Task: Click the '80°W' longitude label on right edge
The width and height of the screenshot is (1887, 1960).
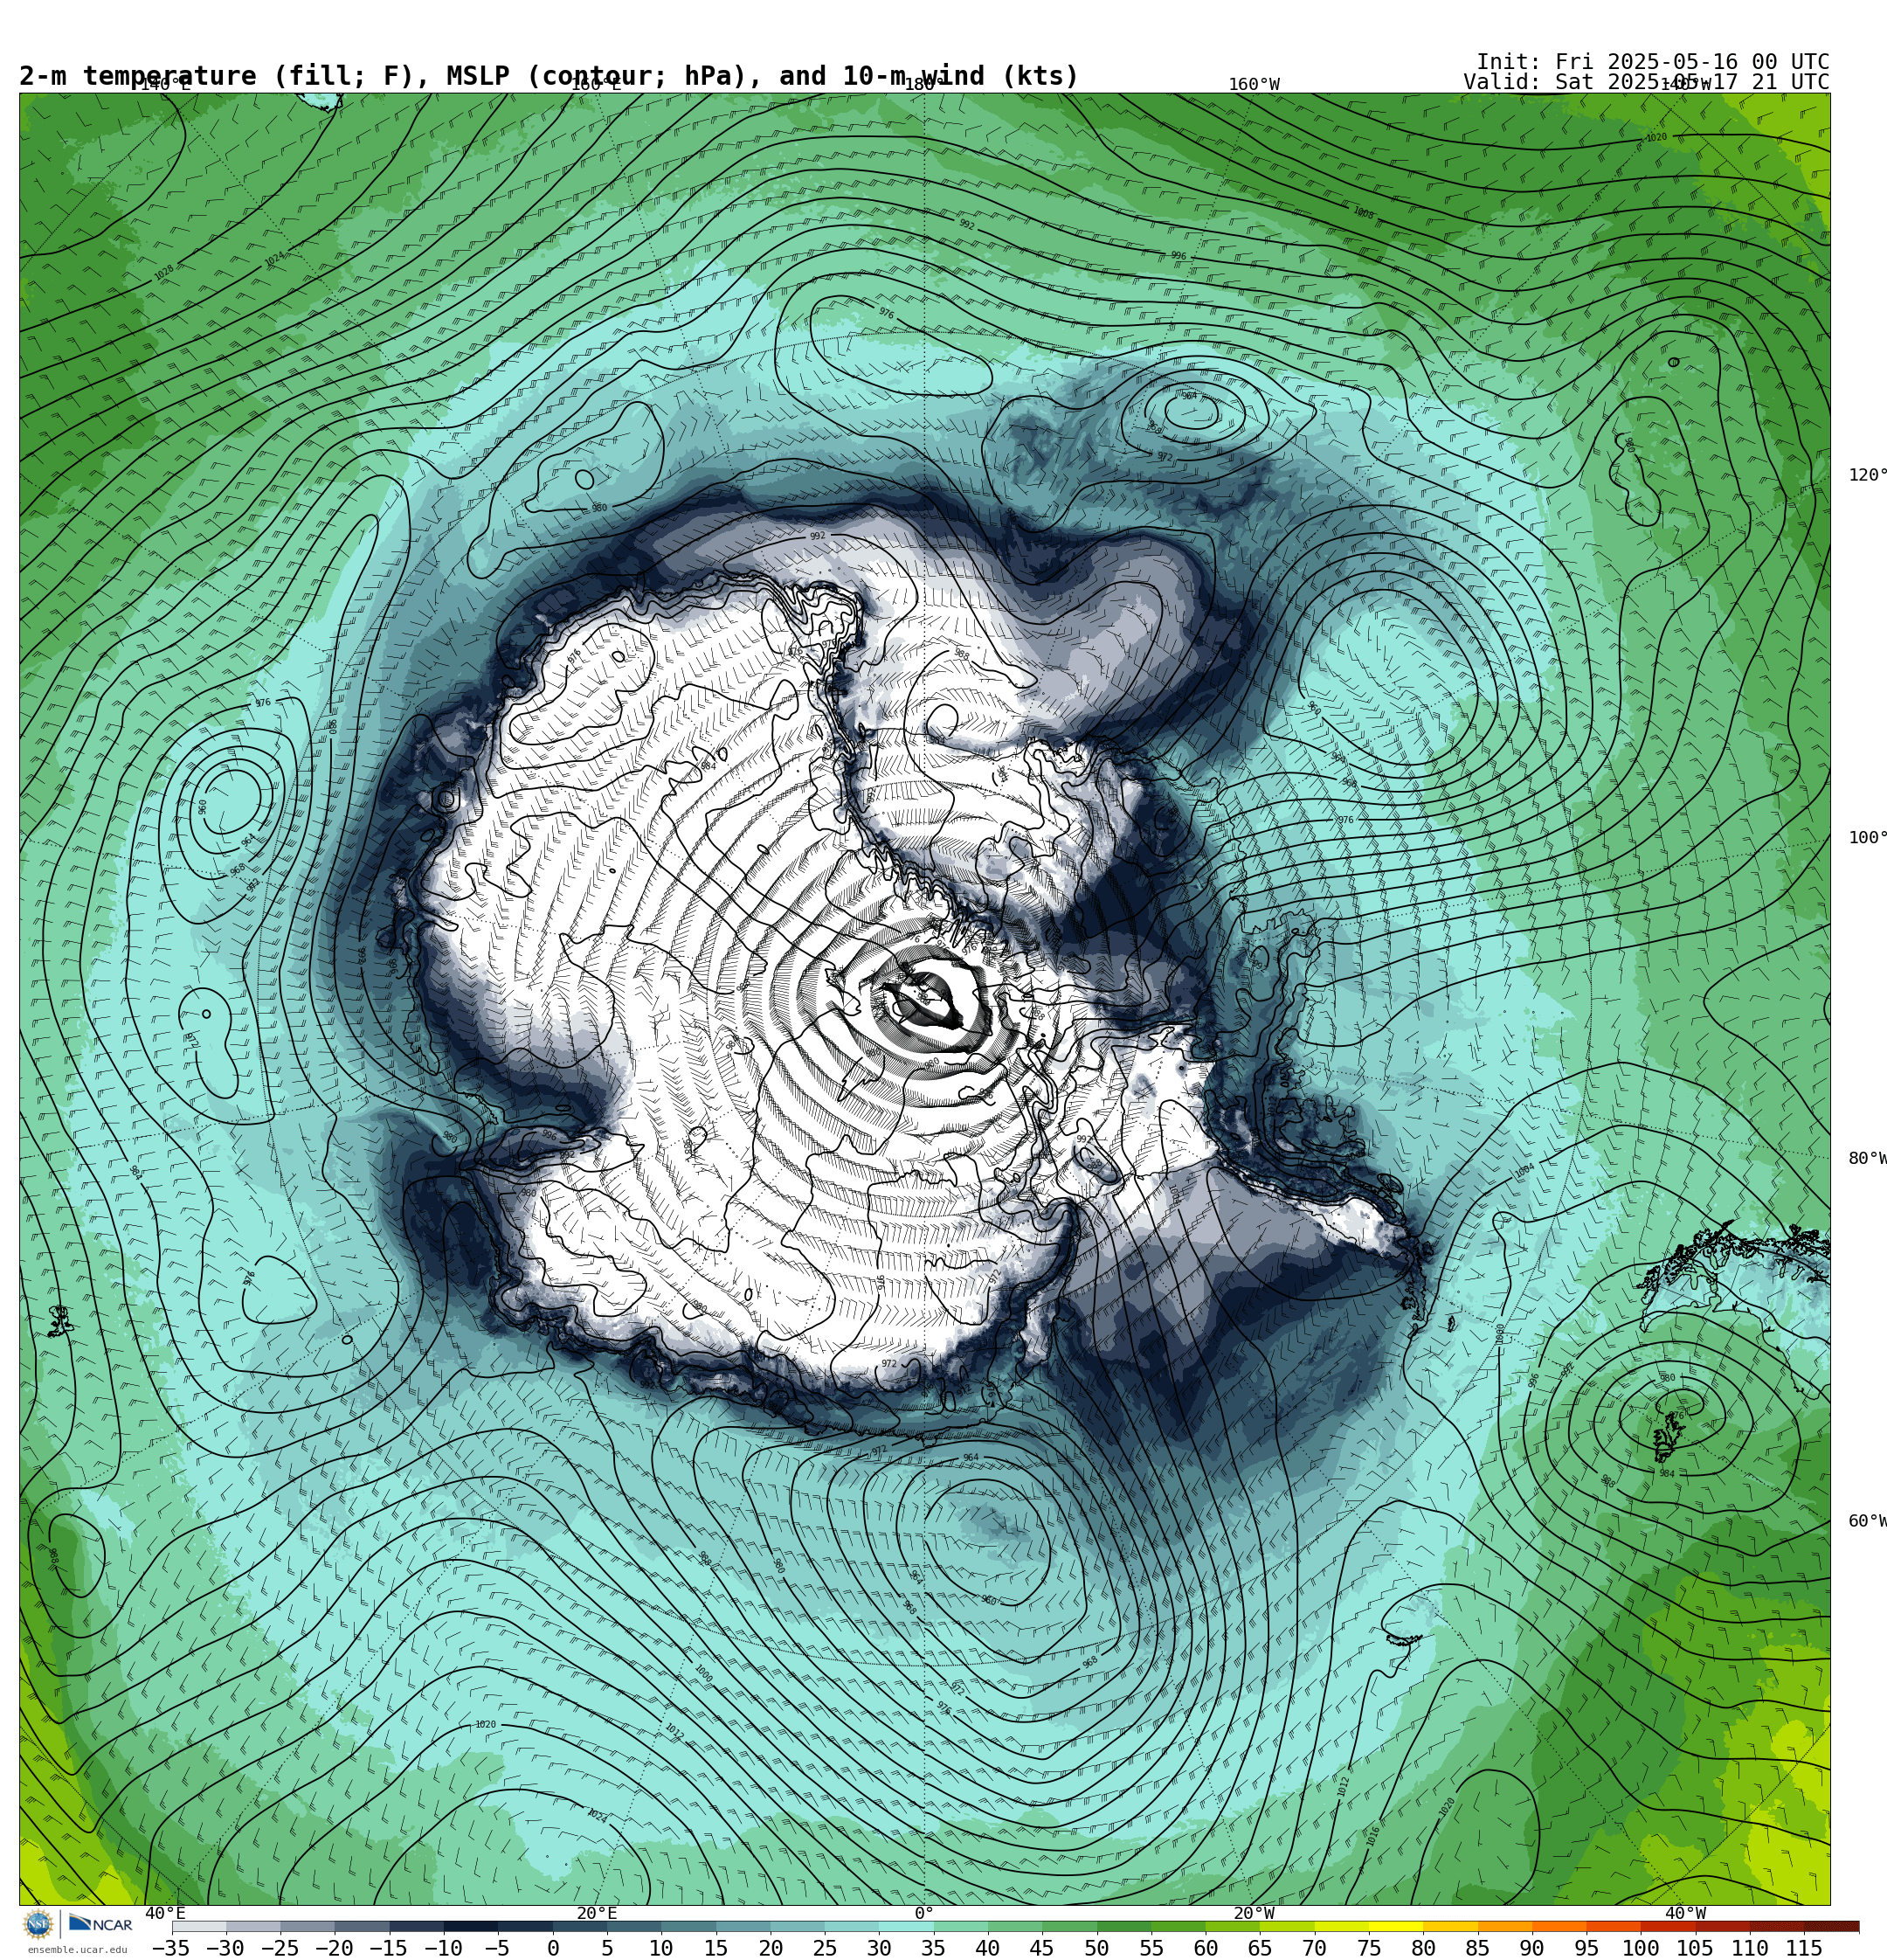Action: (1867, 1159)
